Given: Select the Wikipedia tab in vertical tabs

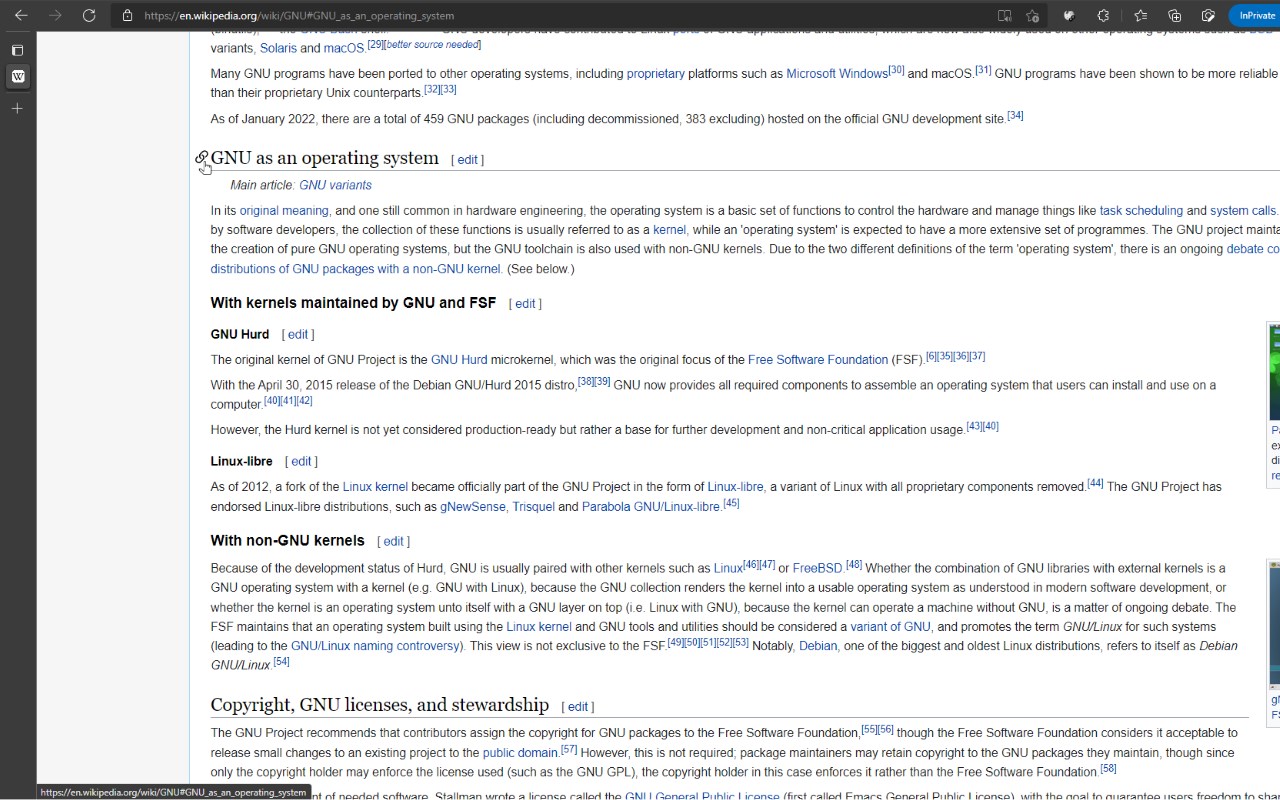Looking at the screenshot, I should tap(17, 76).
